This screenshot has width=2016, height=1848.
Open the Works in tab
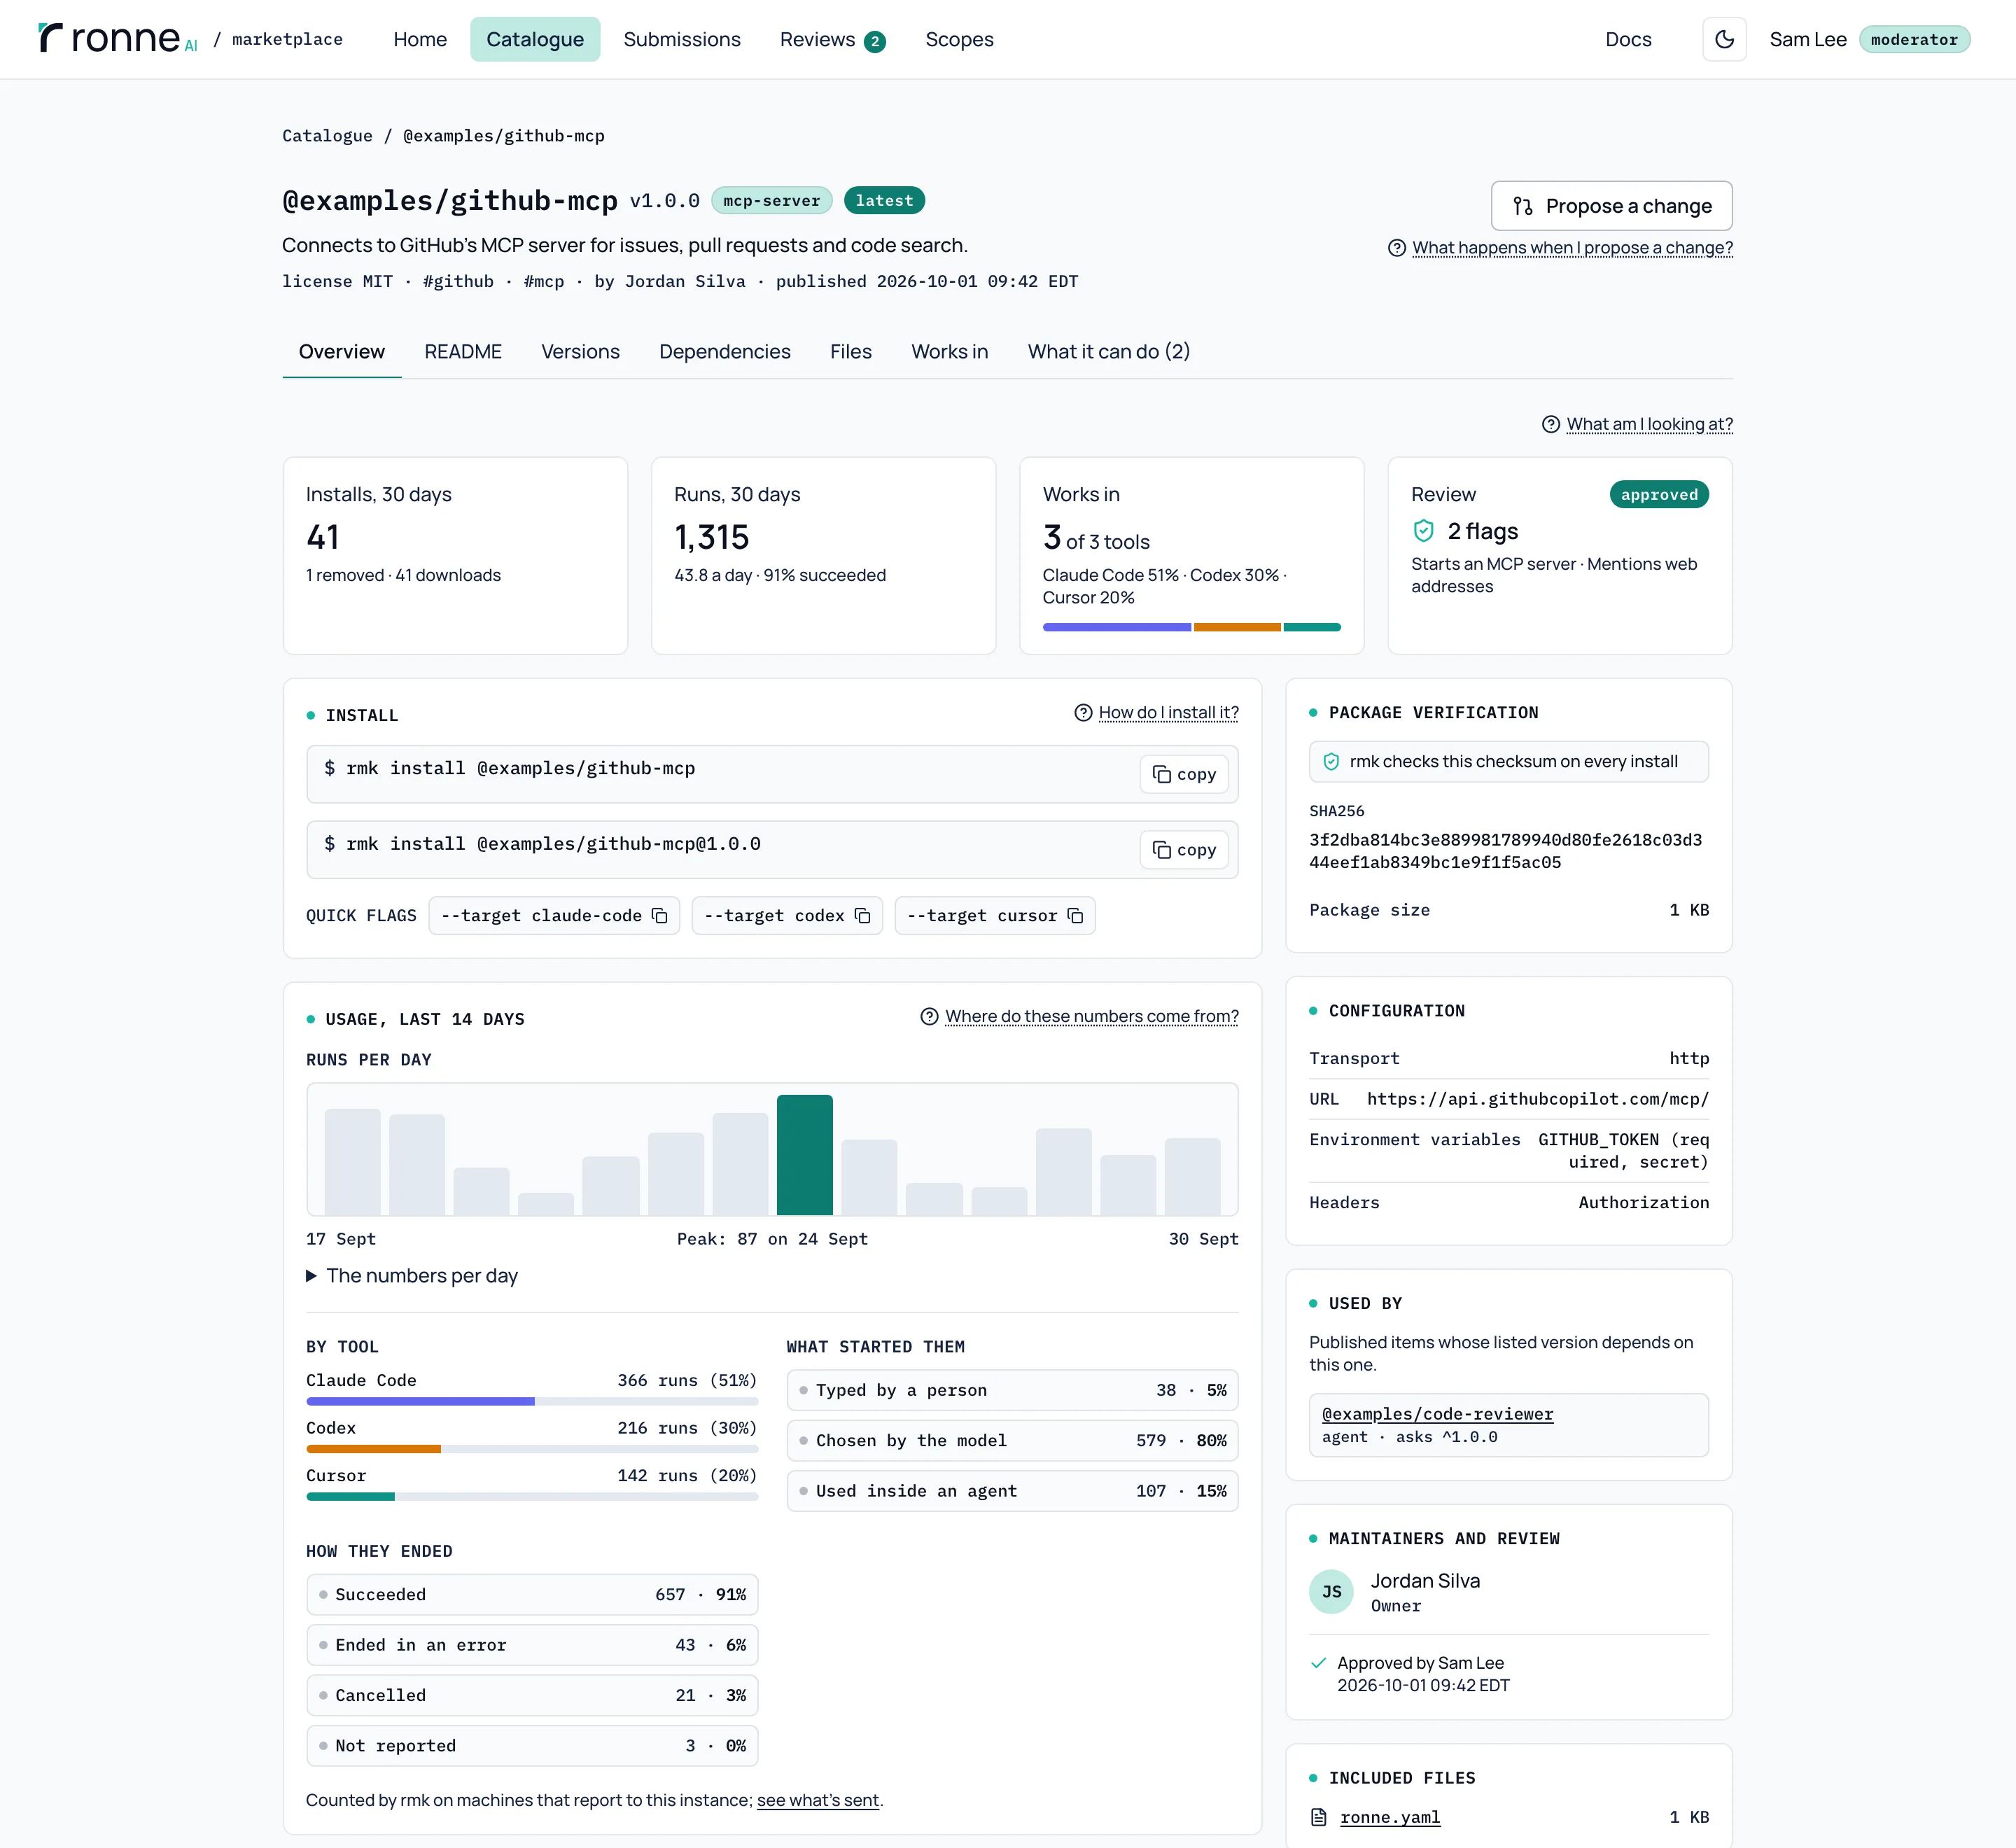tap(949, 352)
